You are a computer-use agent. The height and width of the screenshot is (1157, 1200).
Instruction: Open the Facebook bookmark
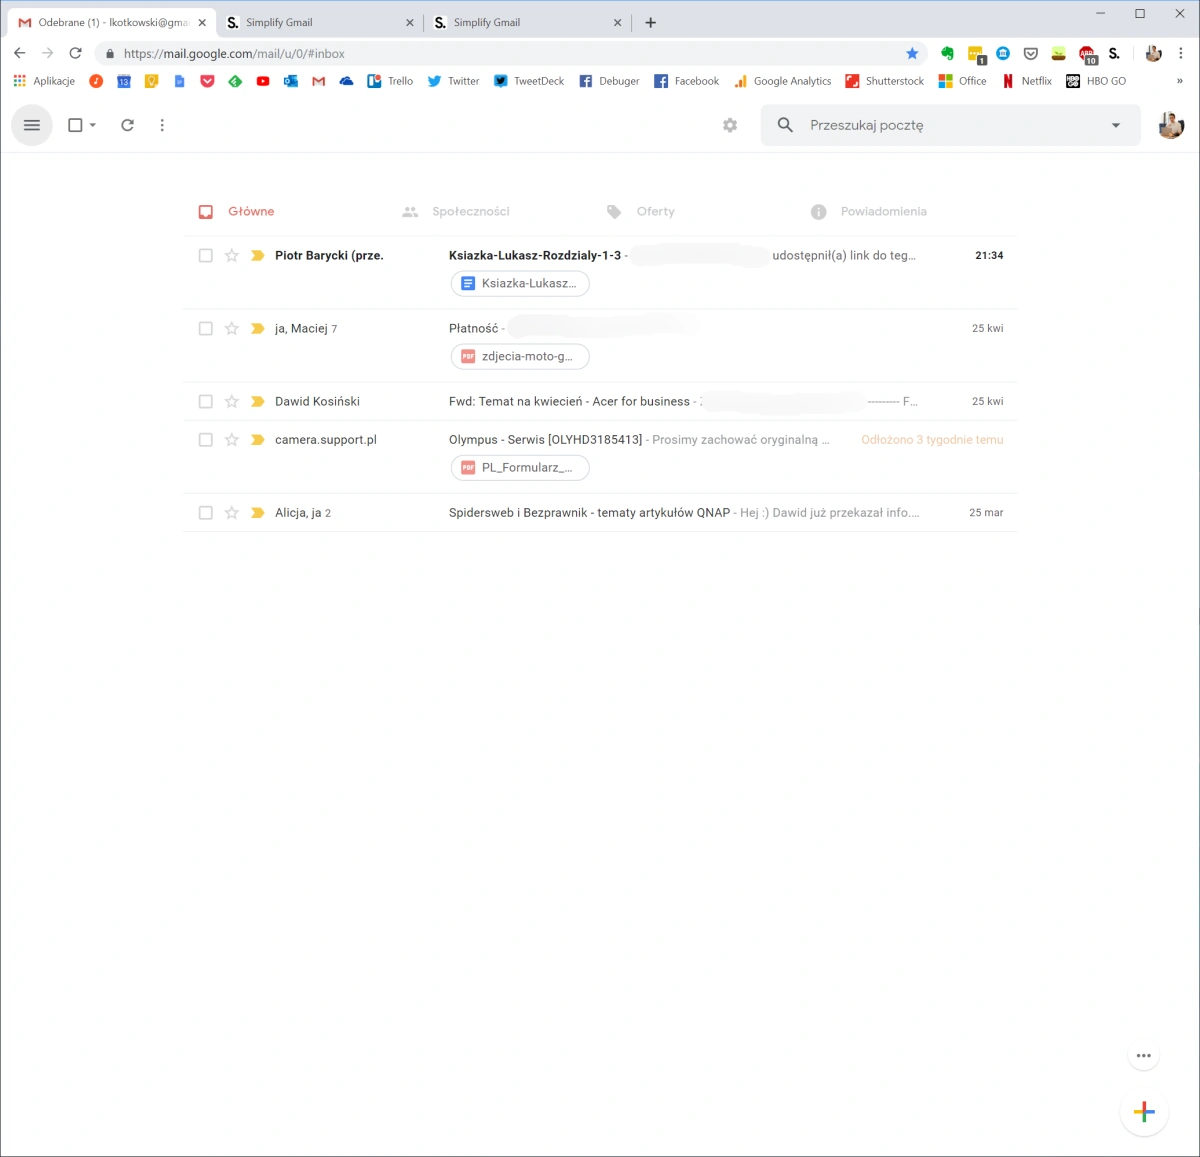687,81
